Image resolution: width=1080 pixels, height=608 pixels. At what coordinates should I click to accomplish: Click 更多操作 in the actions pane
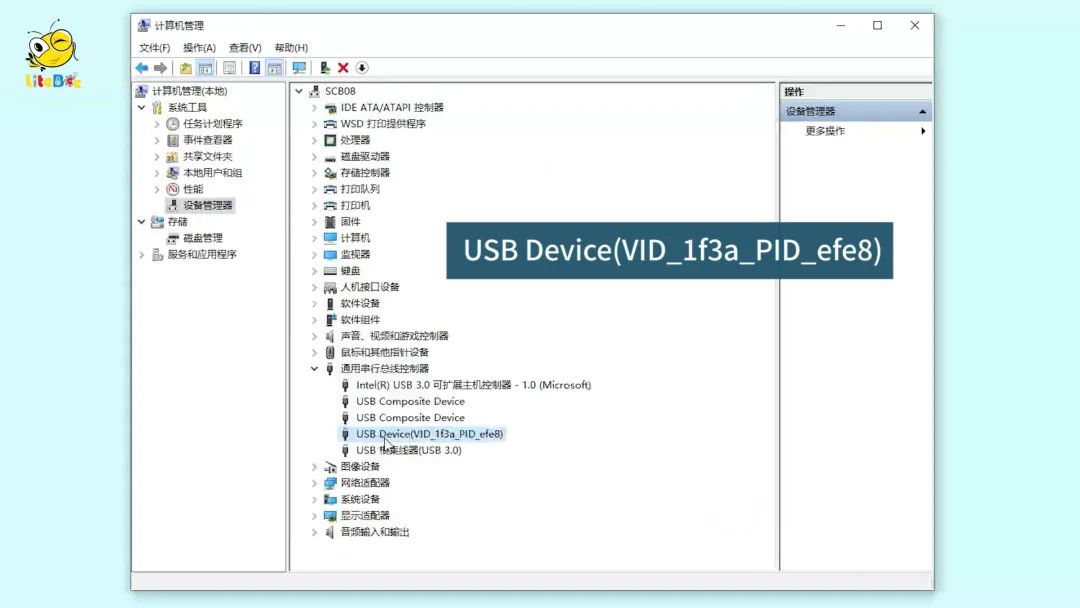[x=825, y=131]
